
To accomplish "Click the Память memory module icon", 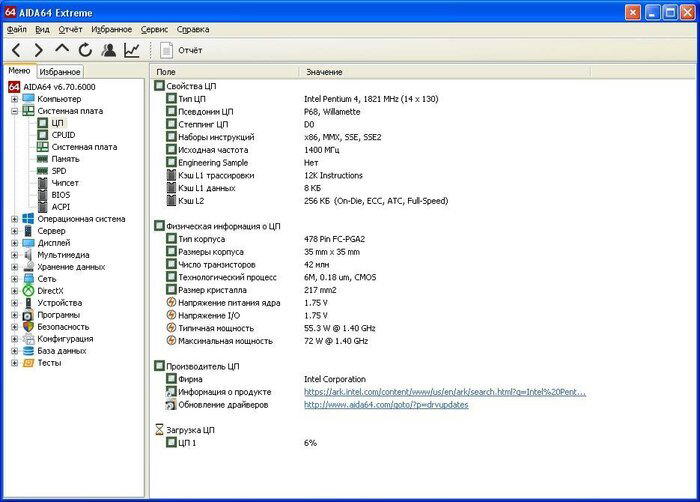I will [x=42, y=159].
